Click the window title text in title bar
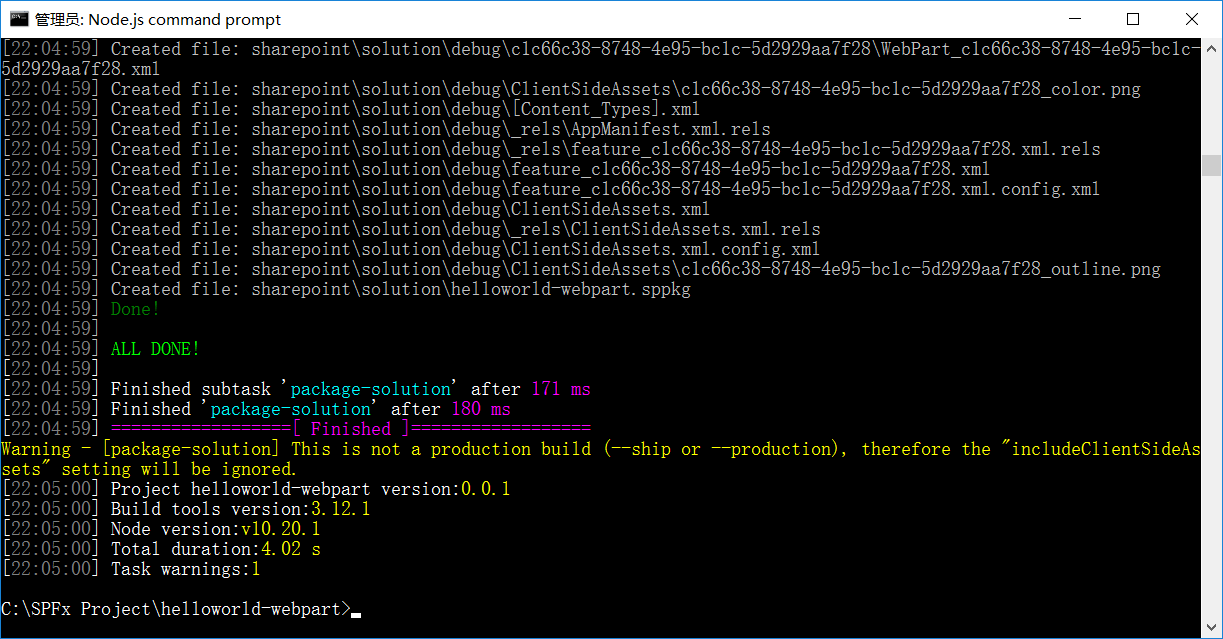The height and width of the screenshot is (639, 1223). 158,20
